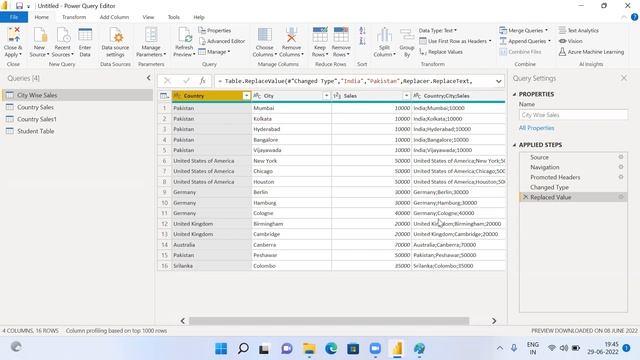Open Data source settings
This screenshot has width=640, height=360.
[115, 42]
